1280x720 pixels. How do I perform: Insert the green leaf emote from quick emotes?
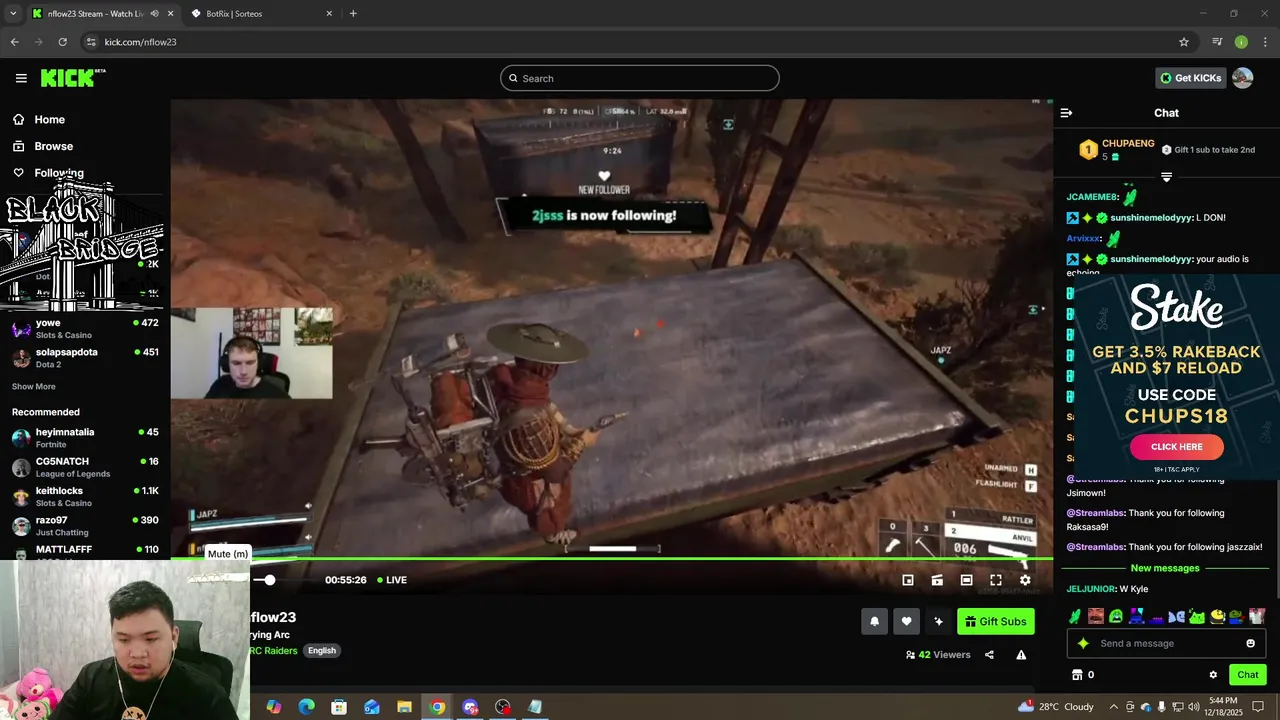point(1075,616)
